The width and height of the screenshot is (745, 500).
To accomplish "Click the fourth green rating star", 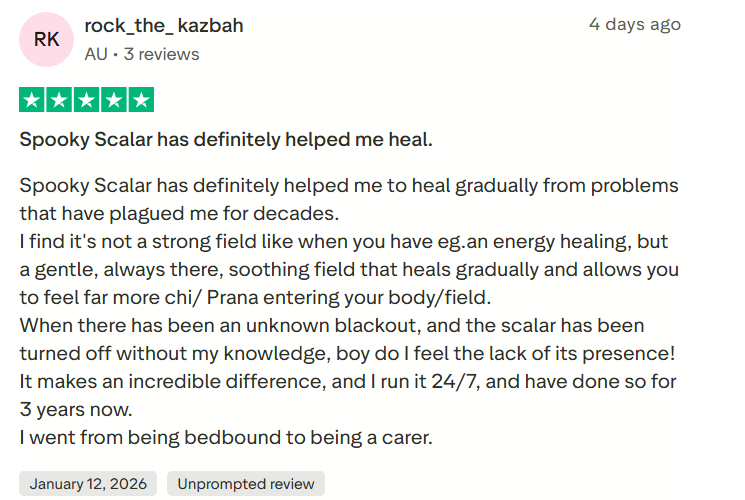I will 113,99.
